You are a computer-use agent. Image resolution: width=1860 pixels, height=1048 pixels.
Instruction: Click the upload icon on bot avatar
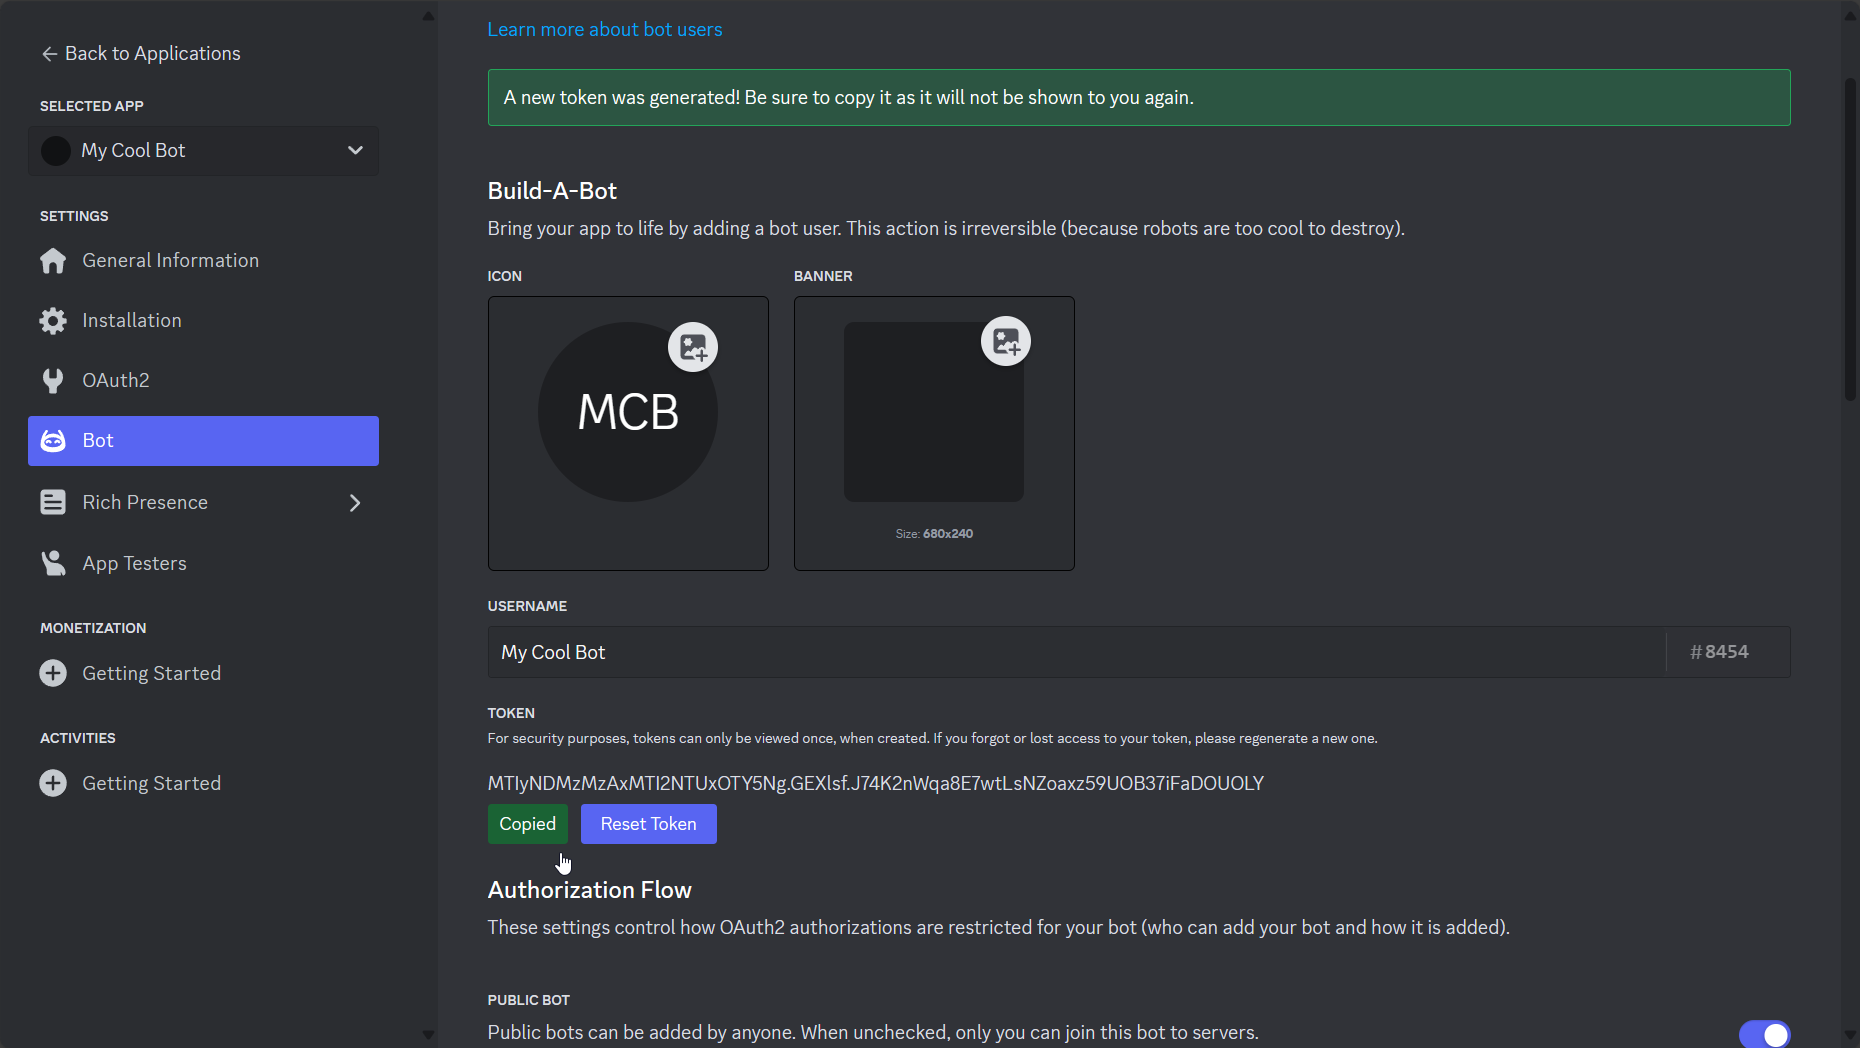(693, 347)
